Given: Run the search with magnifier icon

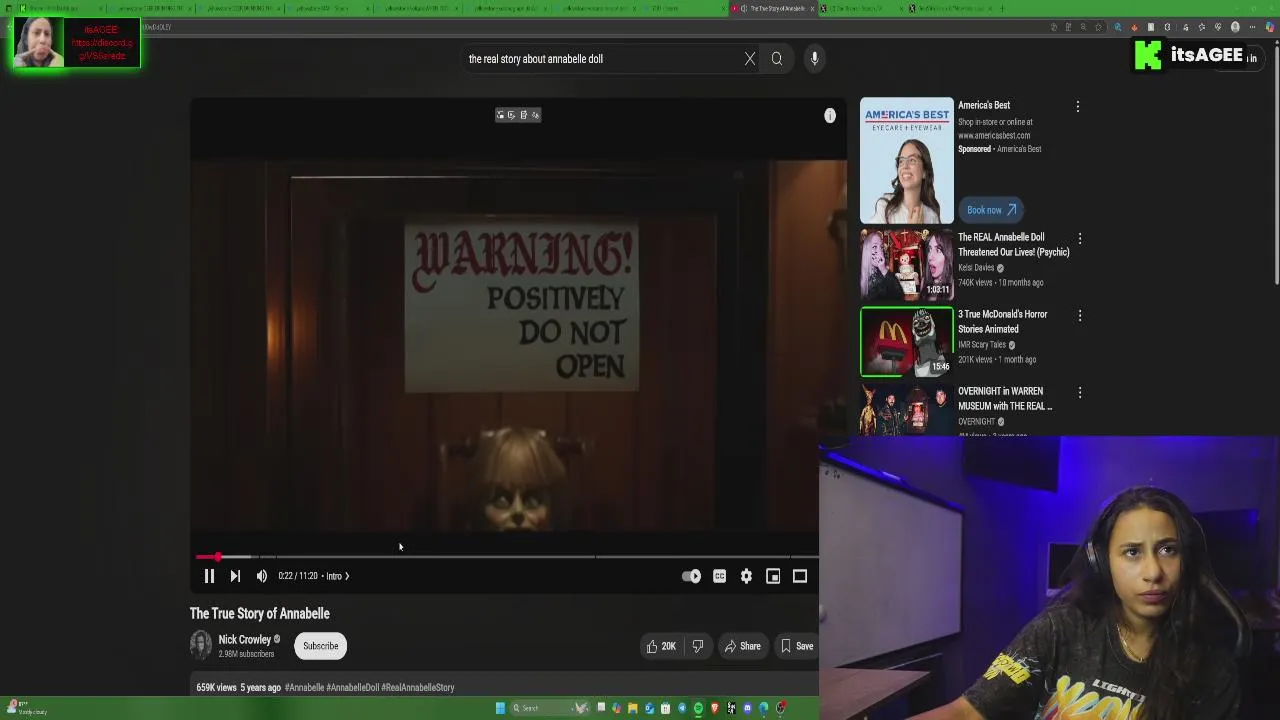Looking at the screenshot, I should click(777, 59).
